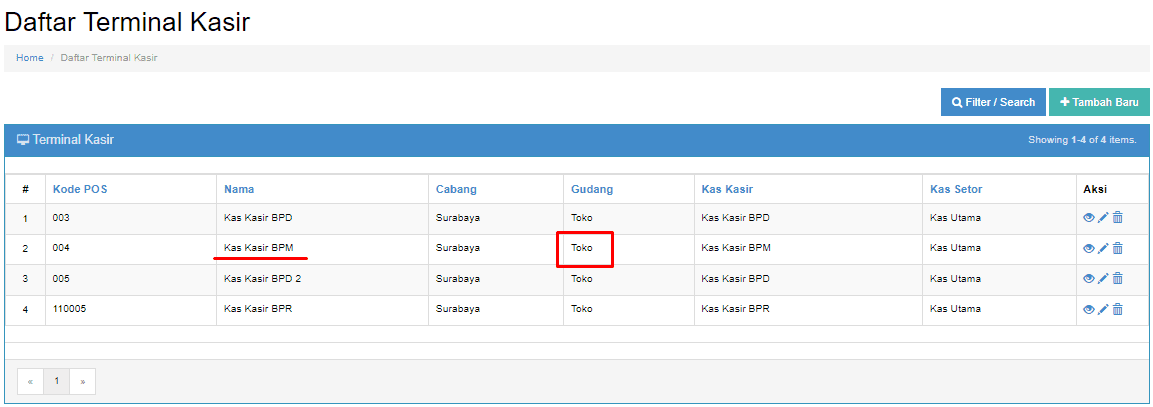Open eye view icon for Kode POS 005

tap(1089, 278)
